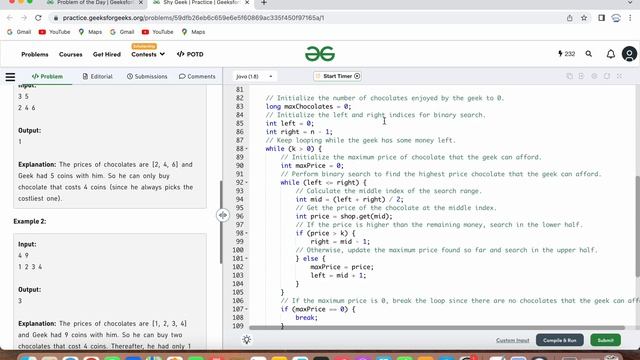640x360 pixels.
Task: Open the search magnifier icon in the header
Action: tap(589, 54)
